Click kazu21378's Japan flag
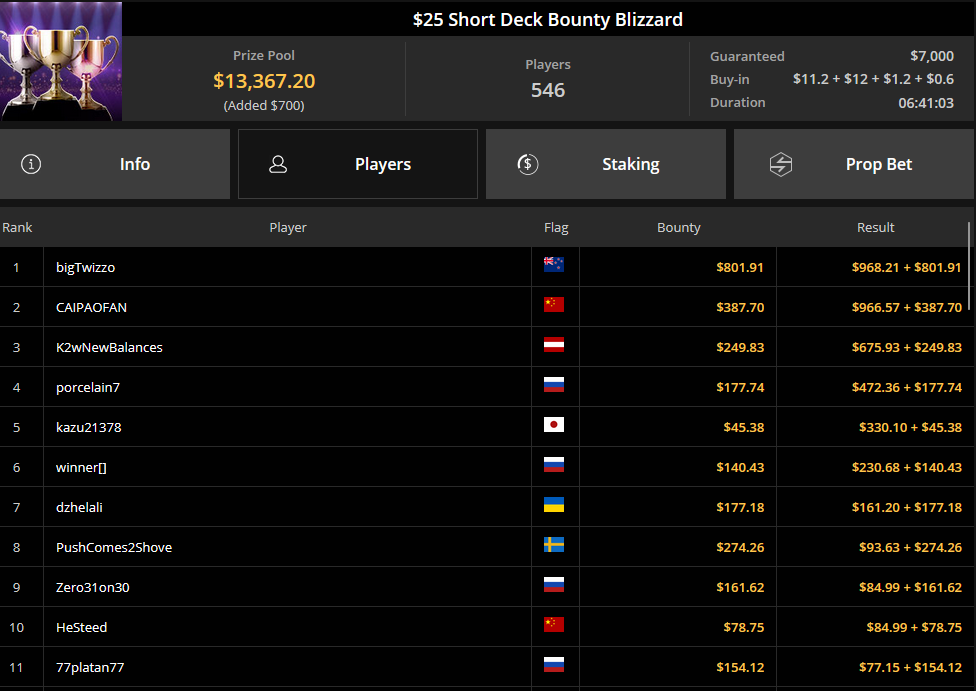The width and height of the screenshot is (976, 691). 553,425
